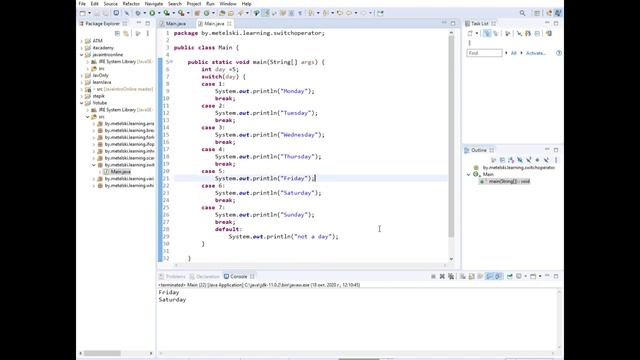Open the Refactor menu
Screen dimensions: 640x360
tap(131, 4)
